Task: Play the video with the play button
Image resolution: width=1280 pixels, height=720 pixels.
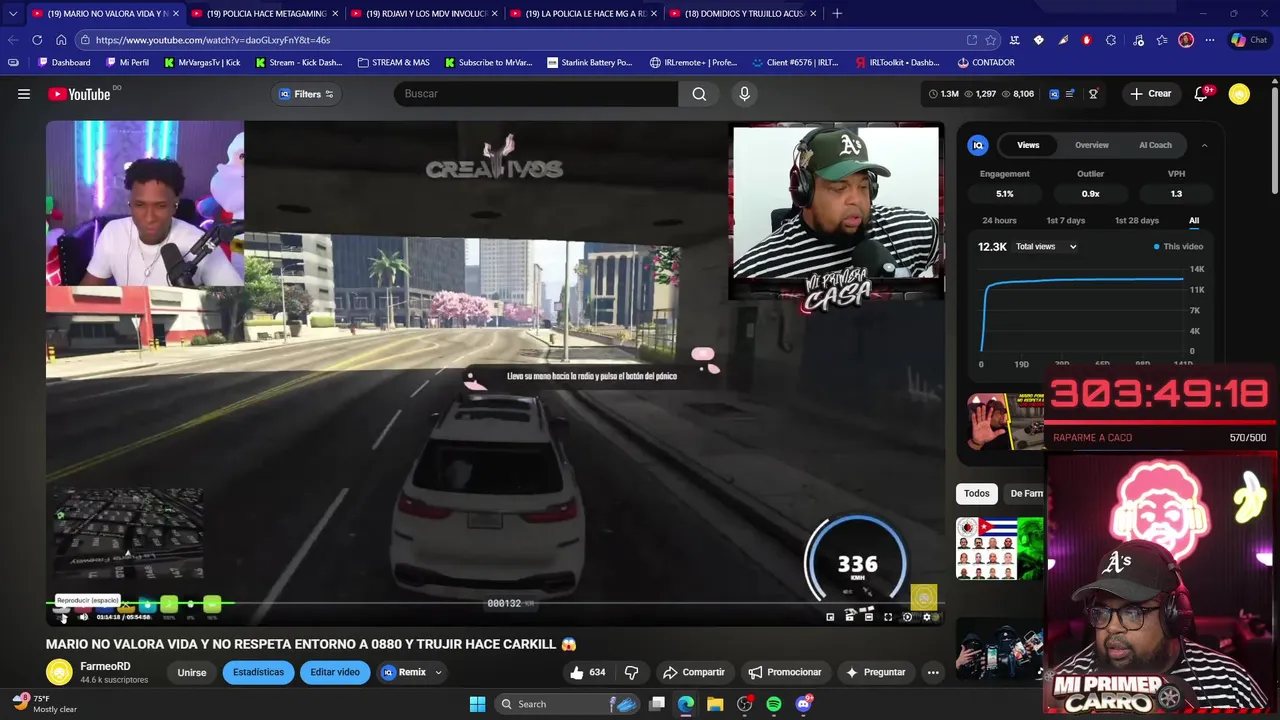Action: click(x=62, y=617)
